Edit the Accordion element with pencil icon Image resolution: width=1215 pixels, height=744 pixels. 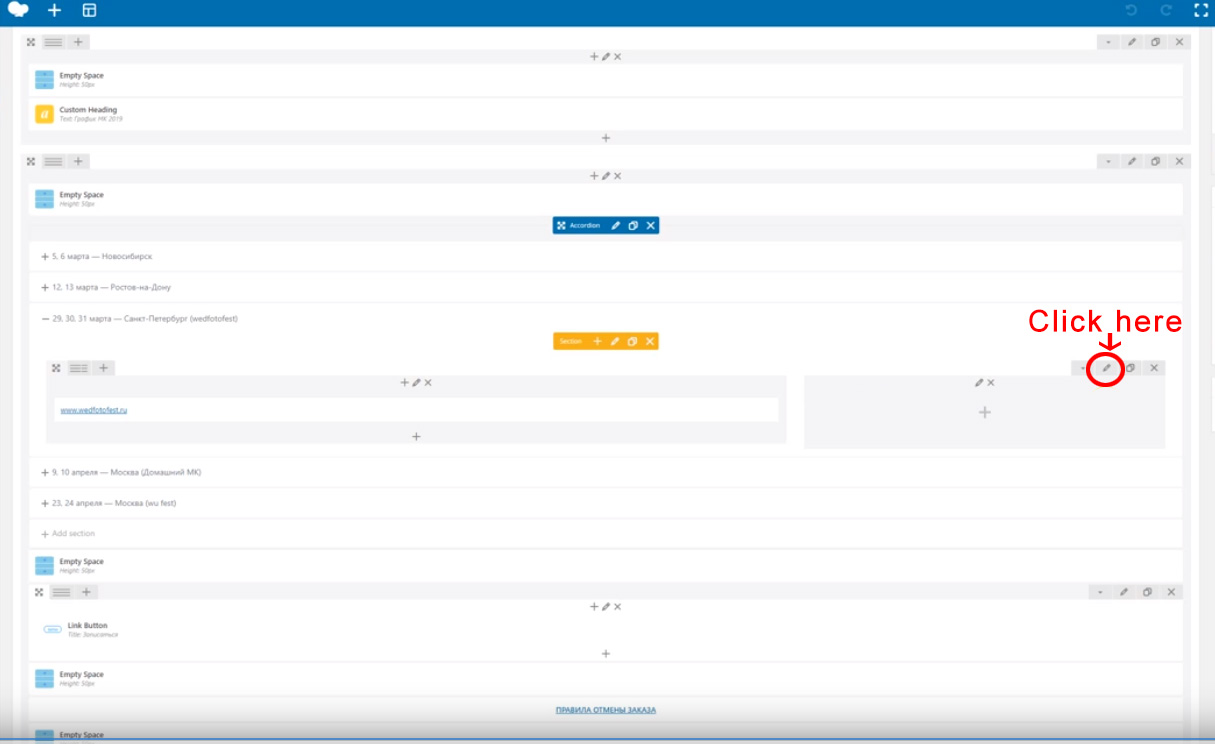pos(616,226)
